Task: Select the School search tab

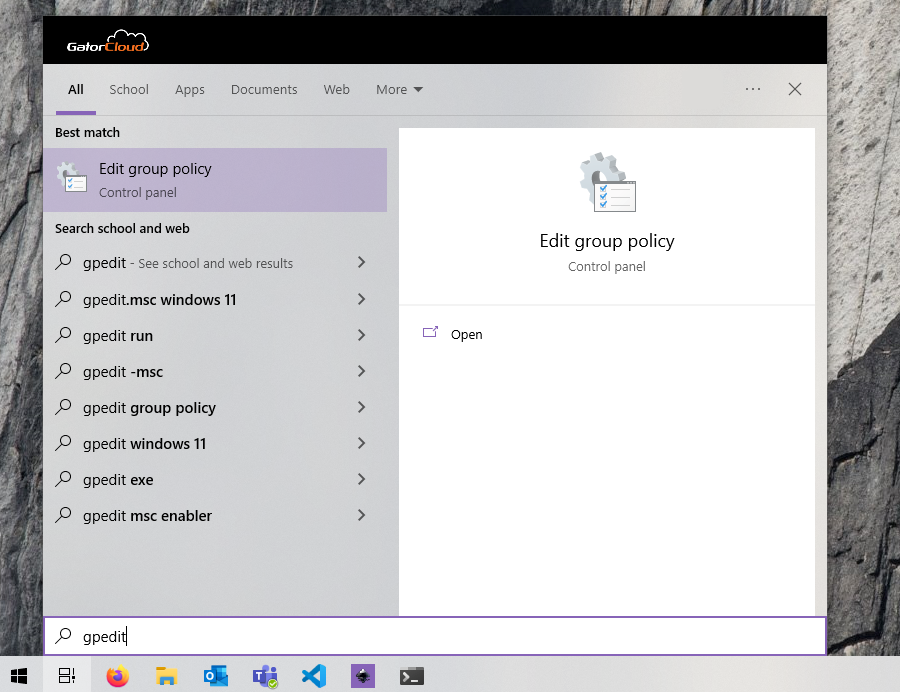Action: [129, 90]
